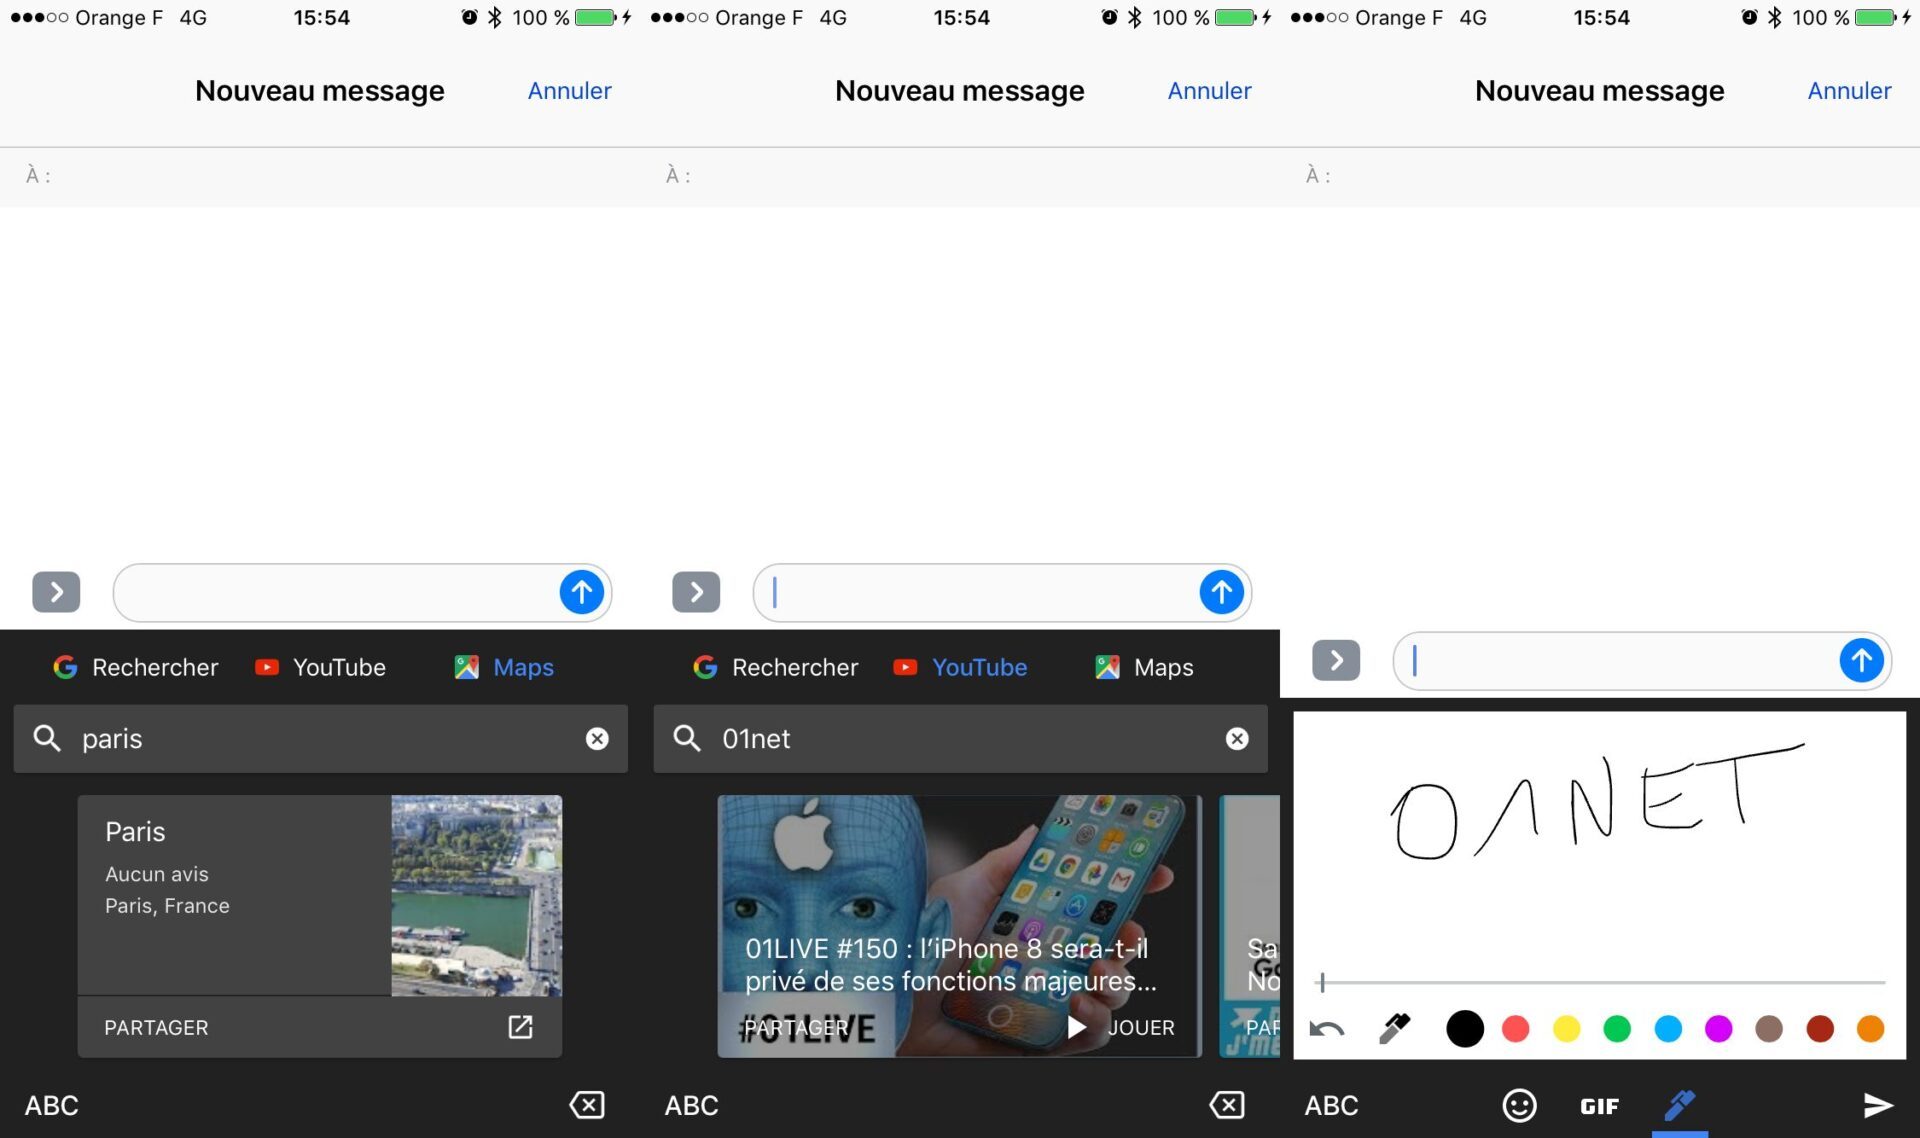Undo the last drawing stroke

1327,1028
